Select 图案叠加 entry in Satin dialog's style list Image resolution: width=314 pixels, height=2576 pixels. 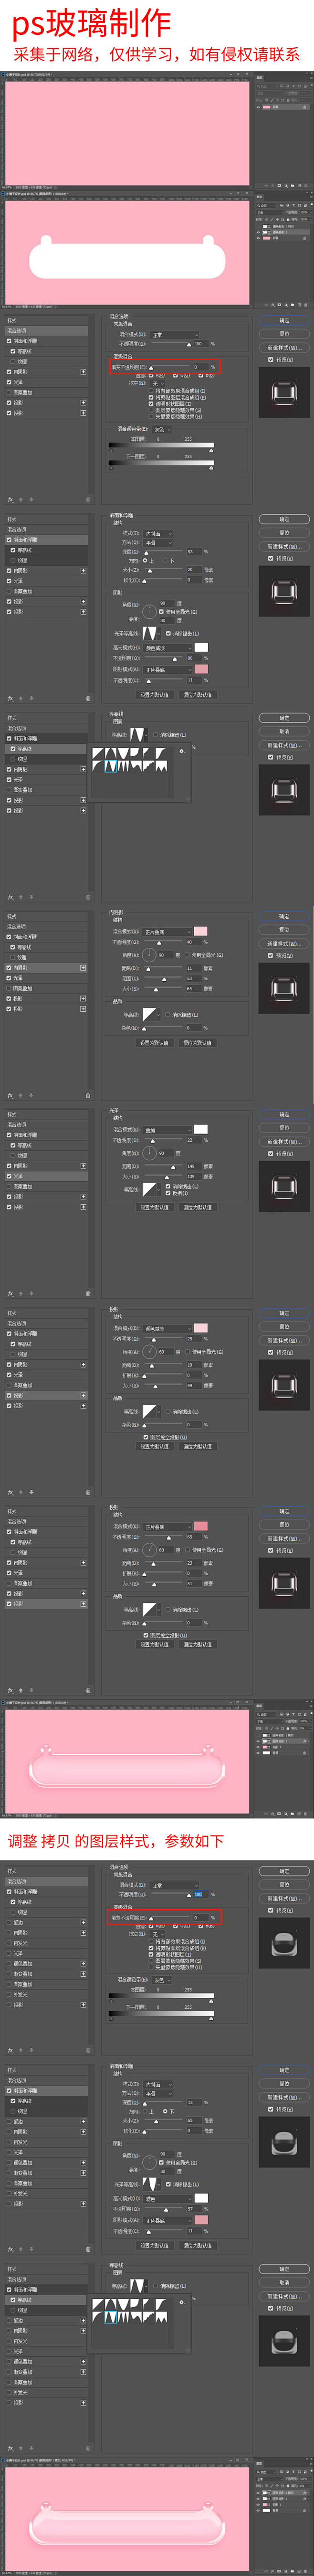click(x=46, y=1186)
